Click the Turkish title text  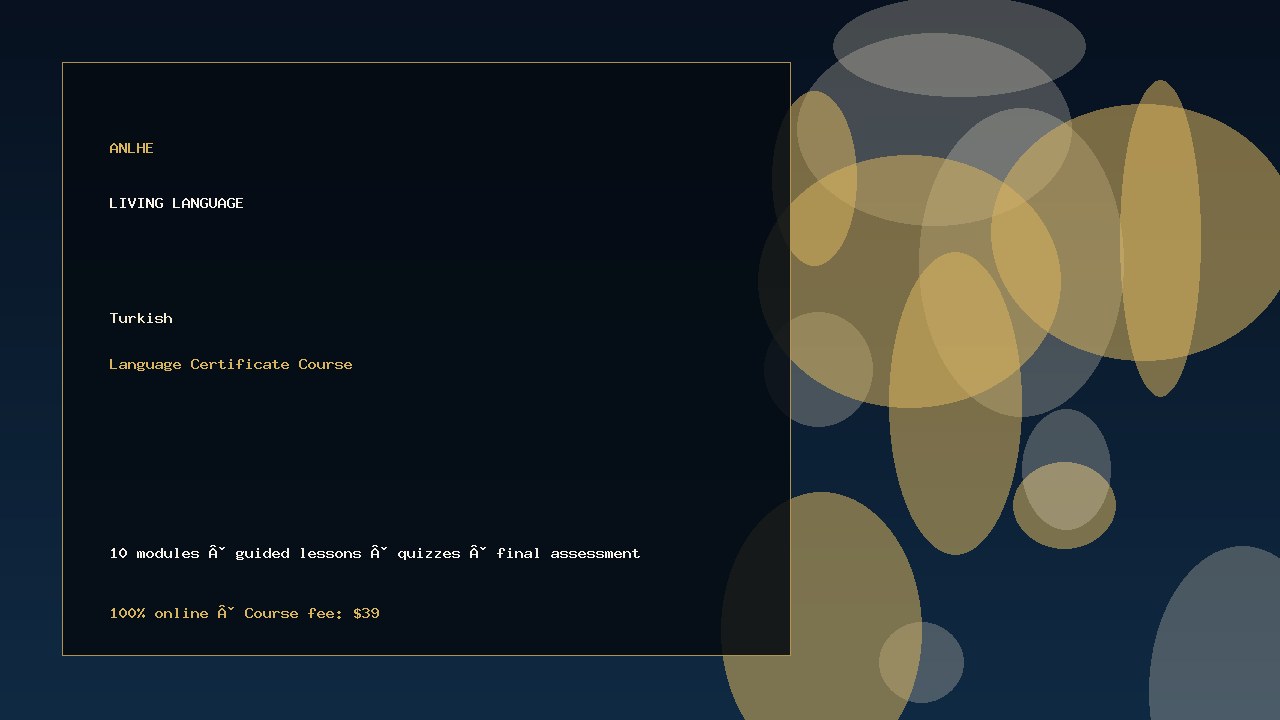point(141,318)
